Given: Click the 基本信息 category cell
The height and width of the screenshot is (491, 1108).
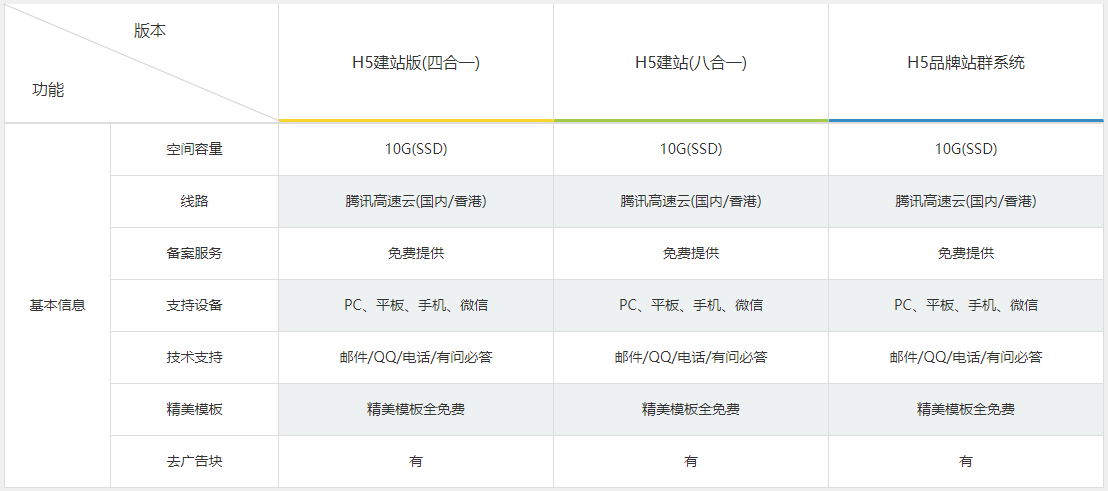Looking at the screenshot, I should [x=58, y=305].
